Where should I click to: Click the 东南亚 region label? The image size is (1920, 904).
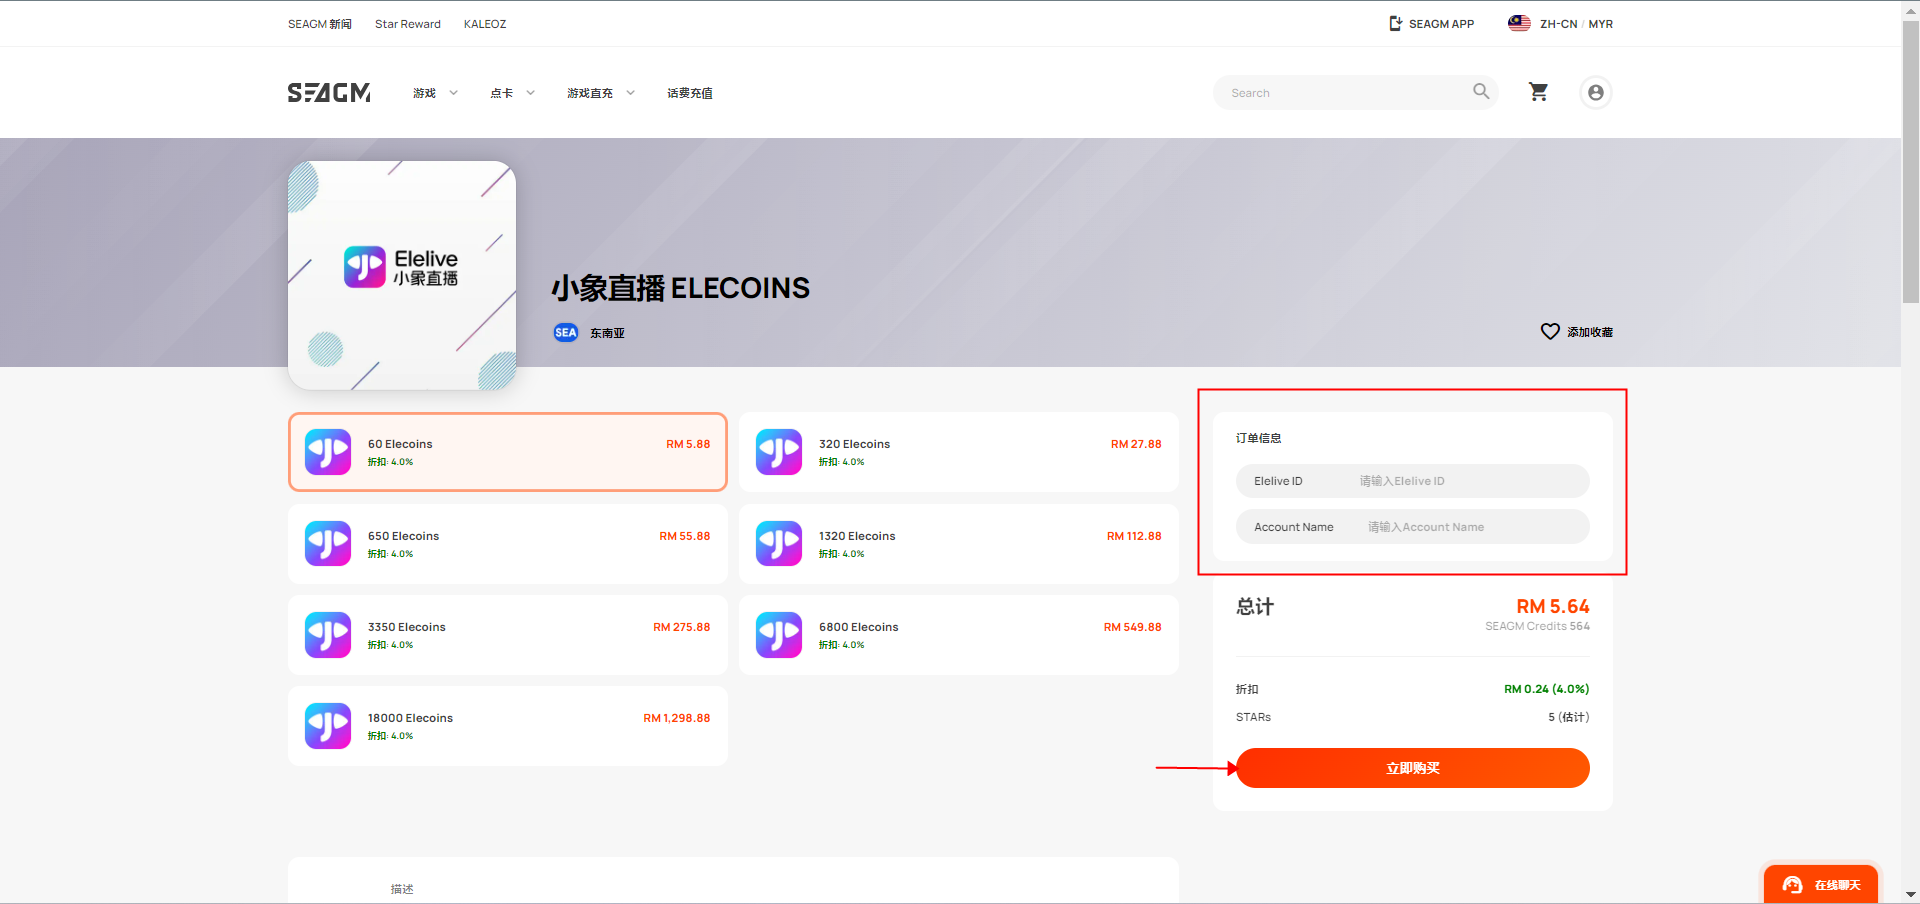click(x=607, y=333)
